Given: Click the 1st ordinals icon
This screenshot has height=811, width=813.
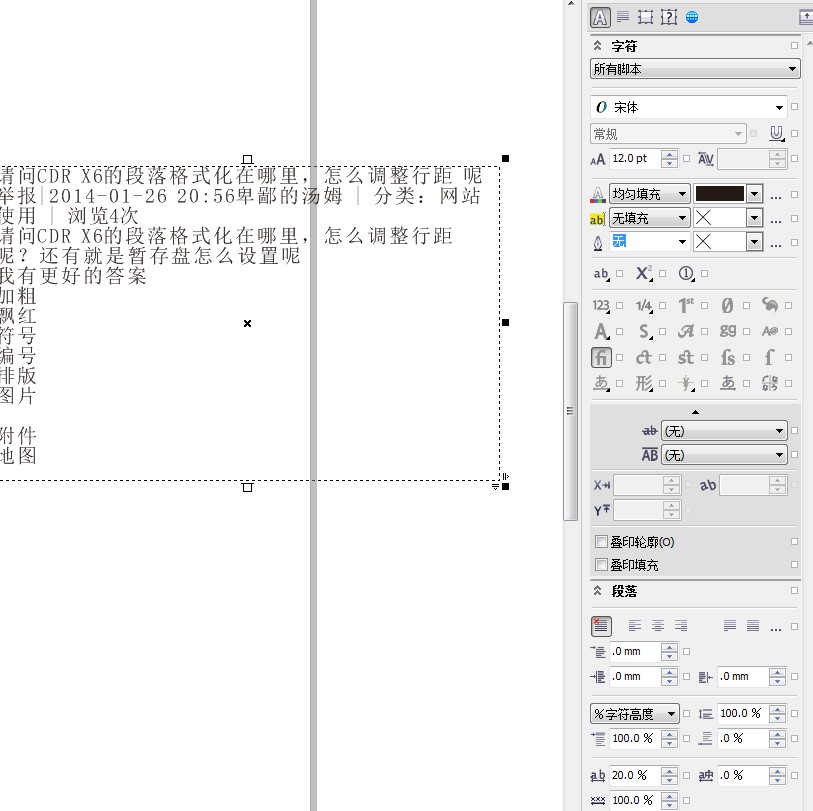Looking at the screenshot, I should 686,305.
